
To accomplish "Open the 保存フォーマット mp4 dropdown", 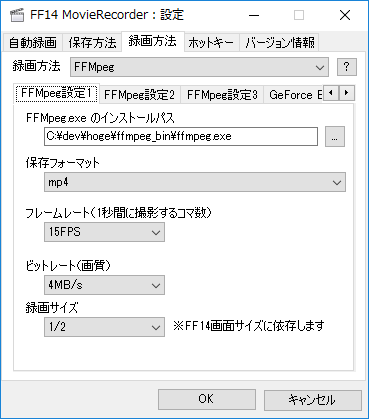I will pos(195,182).
